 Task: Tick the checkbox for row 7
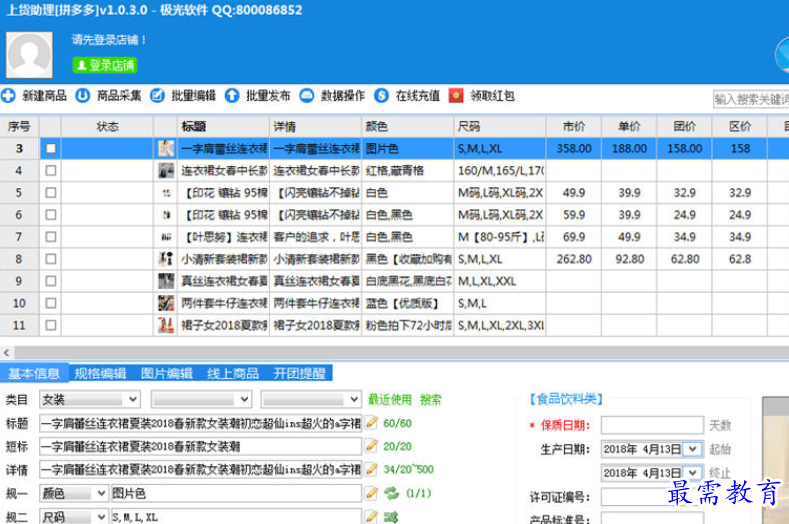[x=51, y=237]
